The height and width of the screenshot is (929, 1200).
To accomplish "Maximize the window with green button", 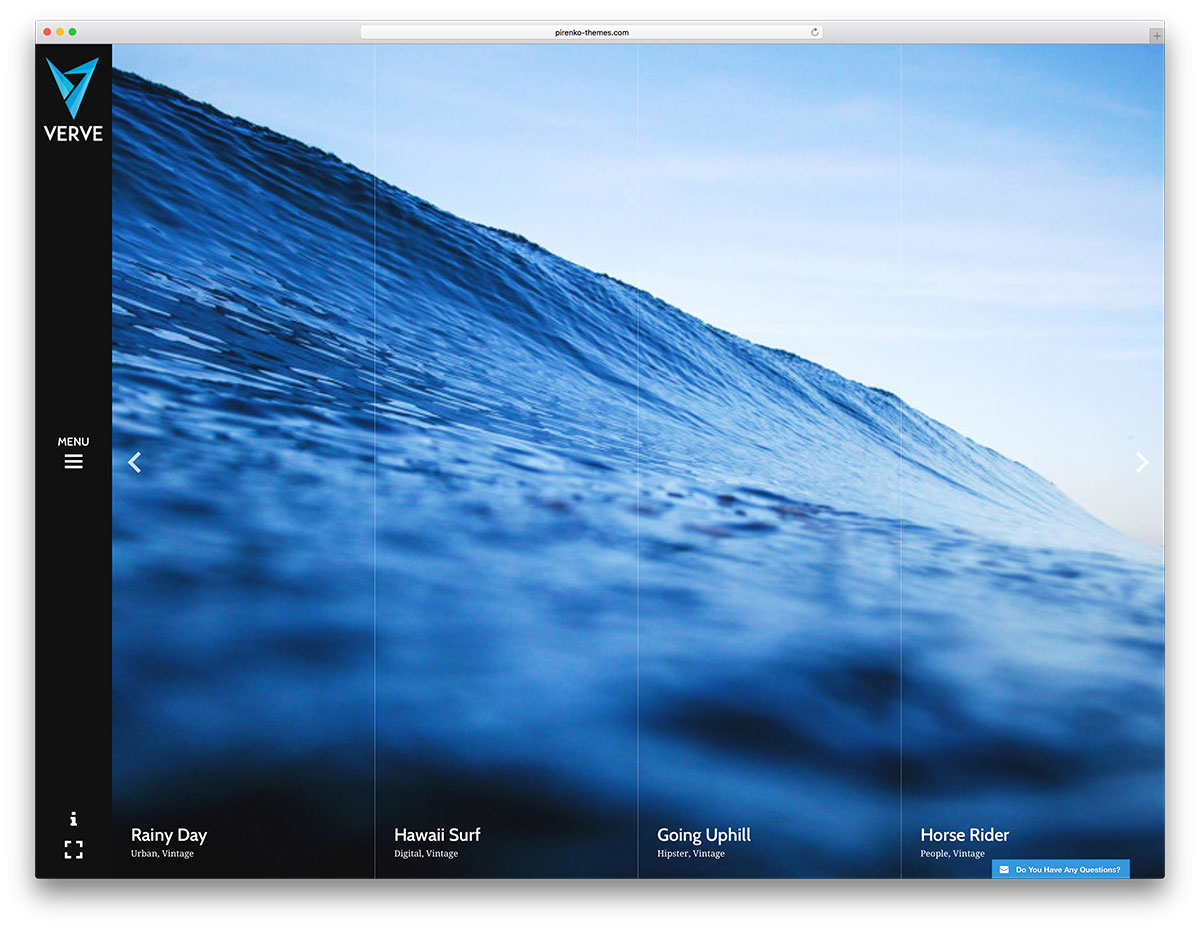I will (x=73, y=32).
